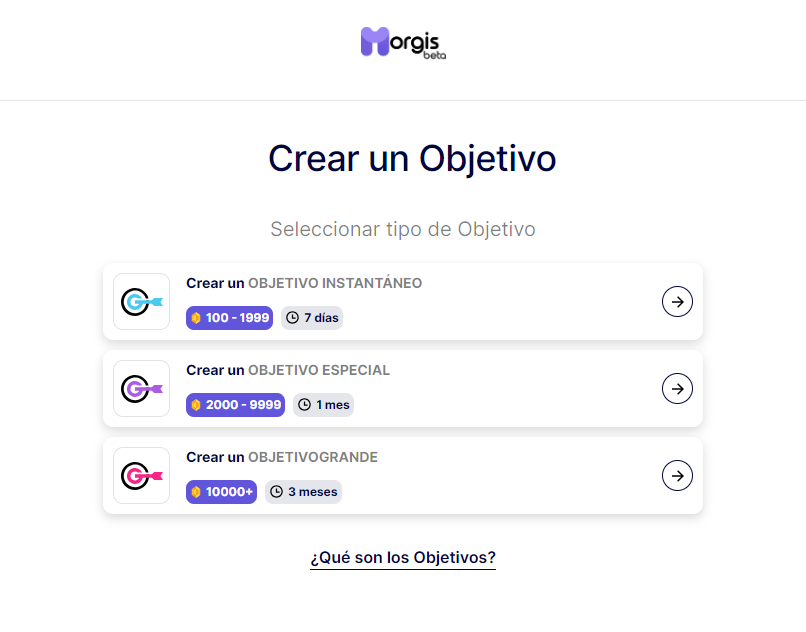Click the 2000 - 9999 coin badge

235,405
